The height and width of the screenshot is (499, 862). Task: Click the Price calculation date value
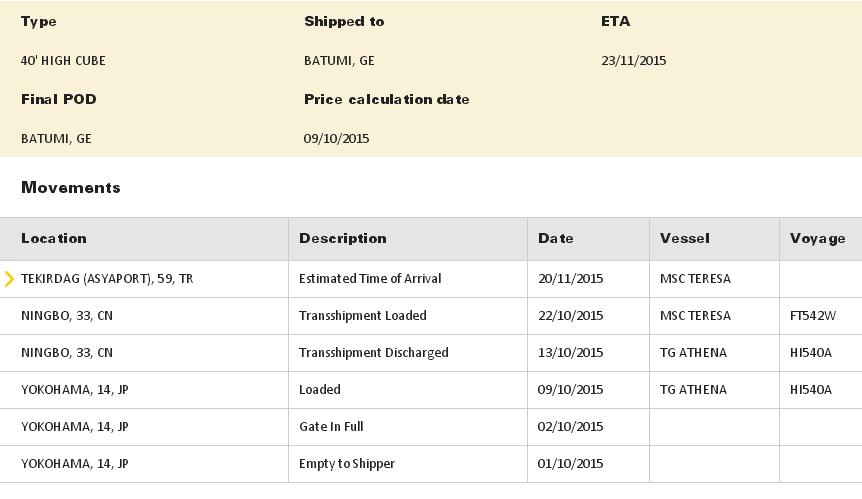pos(337,139)
